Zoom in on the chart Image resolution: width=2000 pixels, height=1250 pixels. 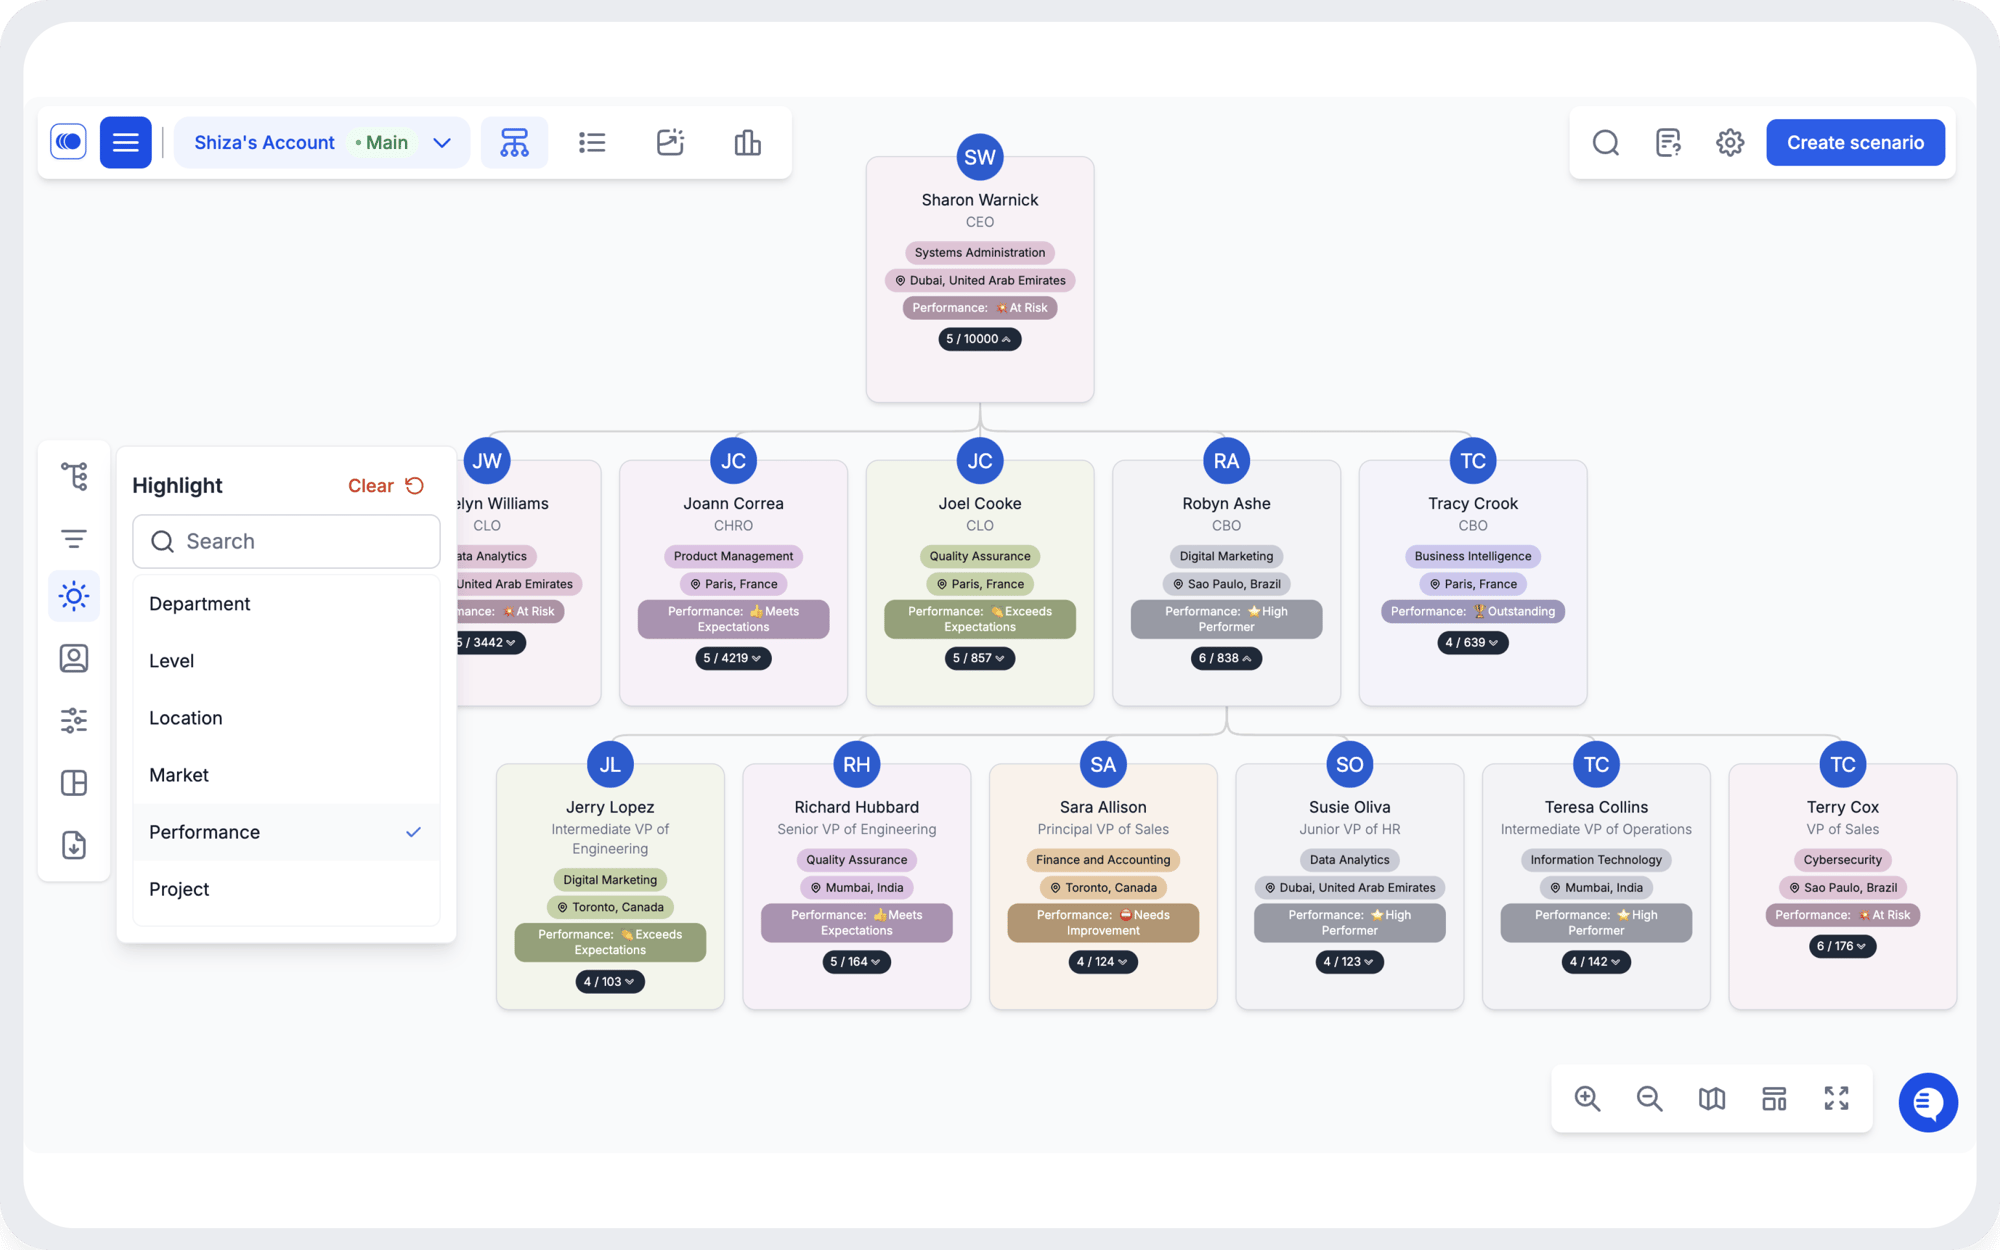point(1587,1099)
